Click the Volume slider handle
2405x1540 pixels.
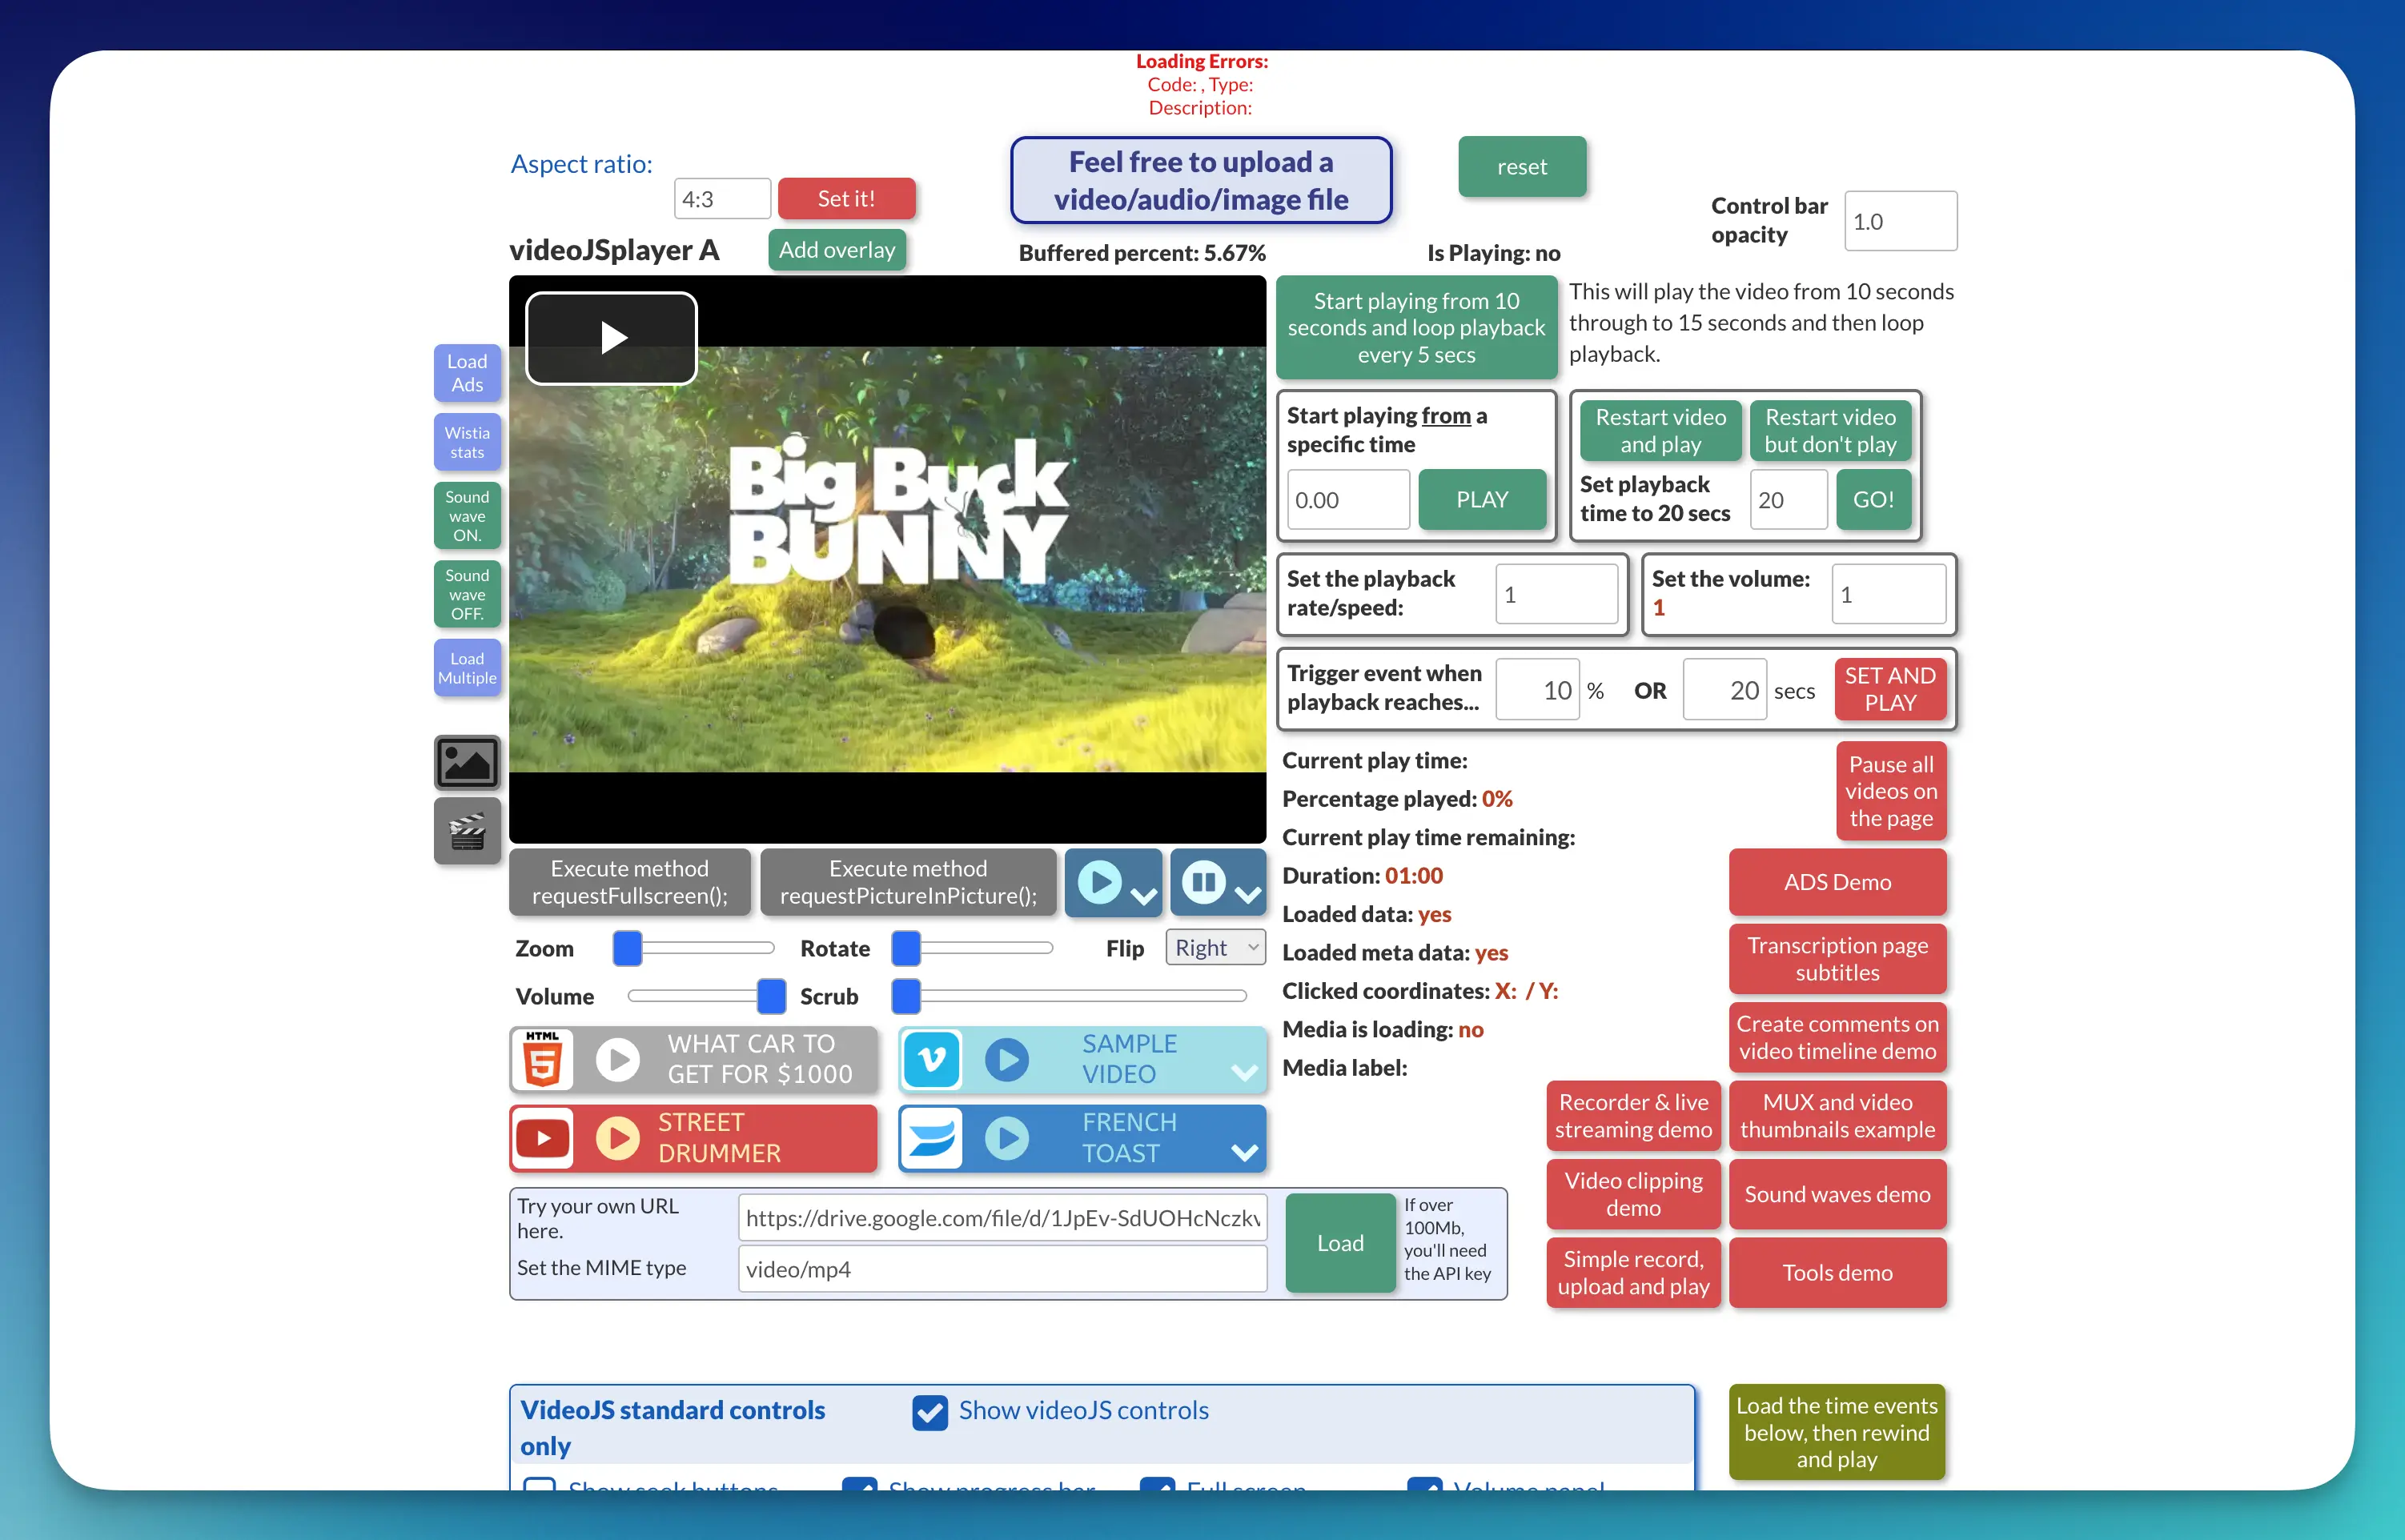771,996
